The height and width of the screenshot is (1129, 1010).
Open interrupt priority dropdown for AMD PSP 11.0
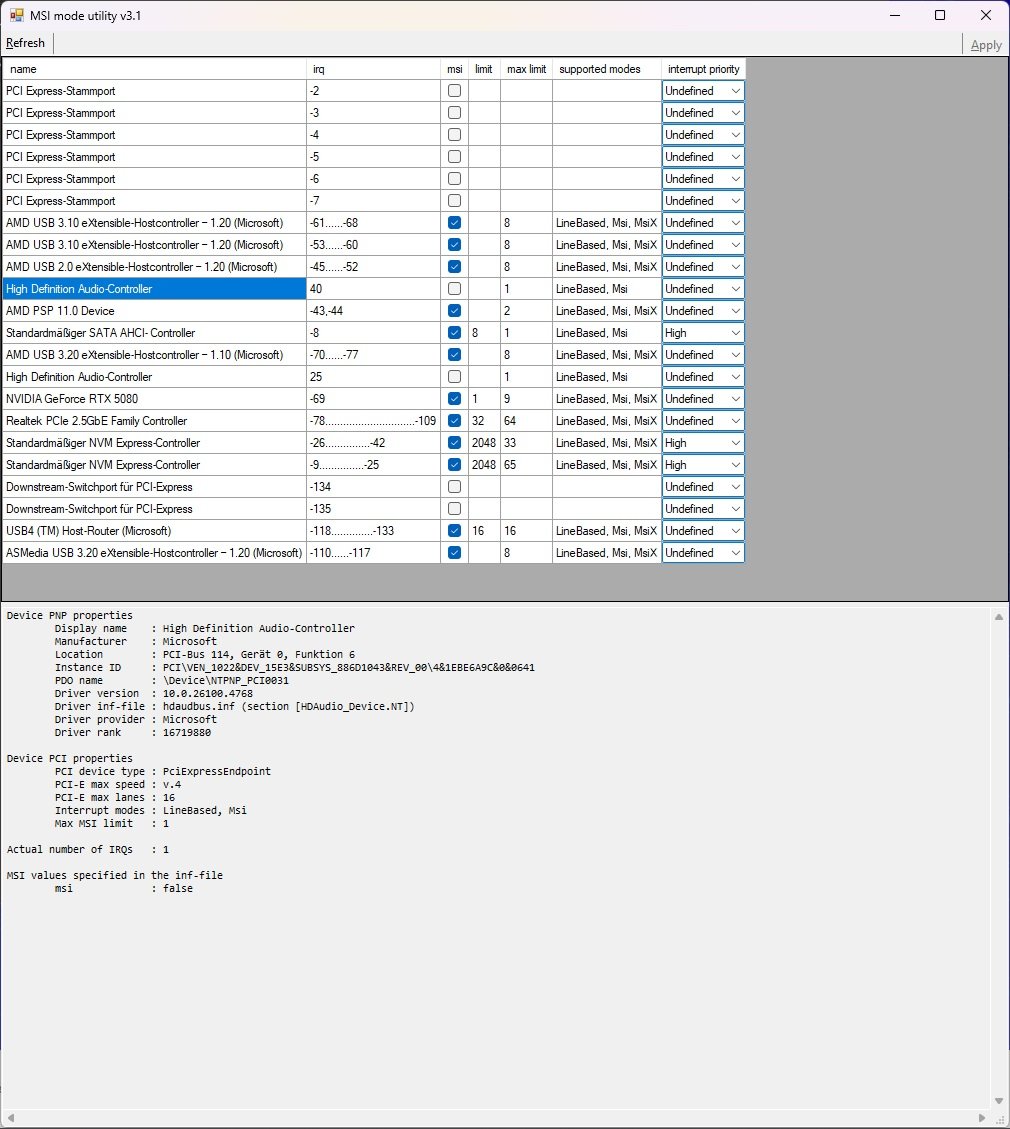[735, 310]
